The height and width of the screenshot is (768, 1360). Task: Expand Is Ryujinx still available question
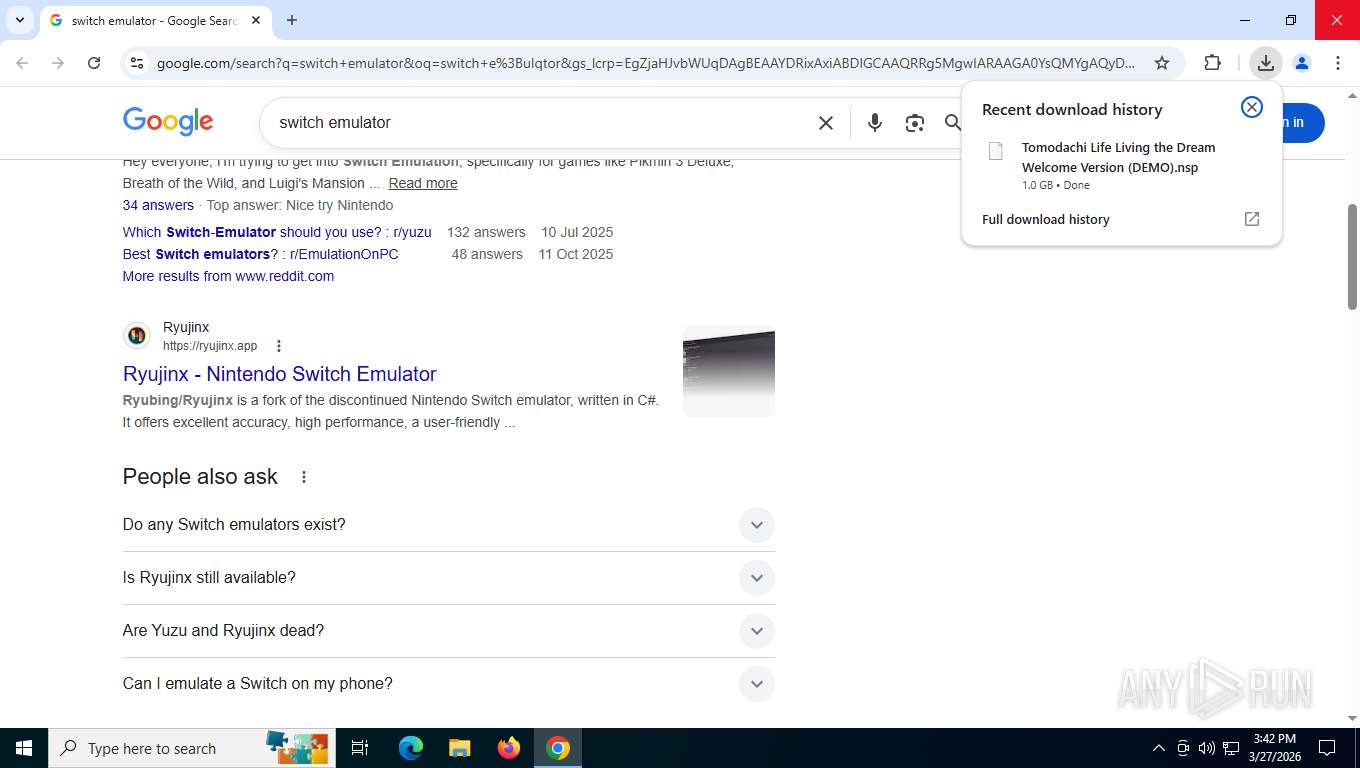point(449,578)
